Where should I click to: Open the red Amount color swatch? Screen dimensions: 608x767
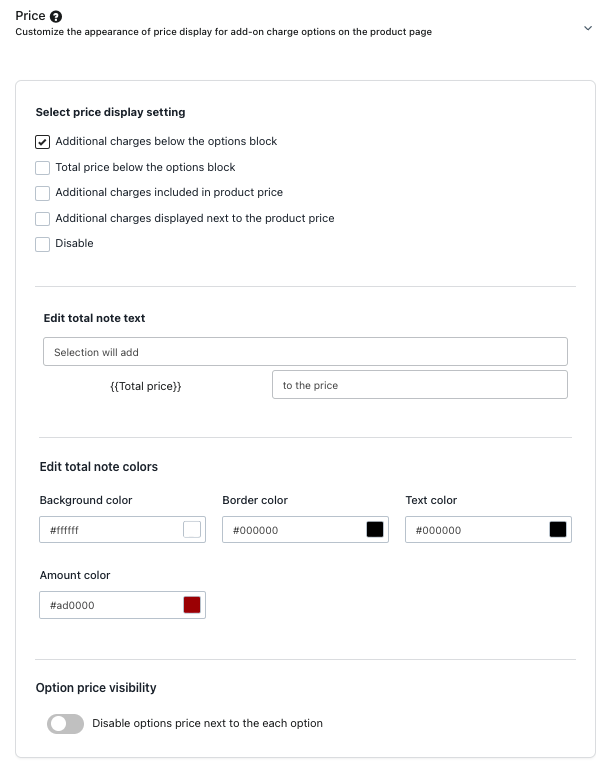[x=192, y=605]
